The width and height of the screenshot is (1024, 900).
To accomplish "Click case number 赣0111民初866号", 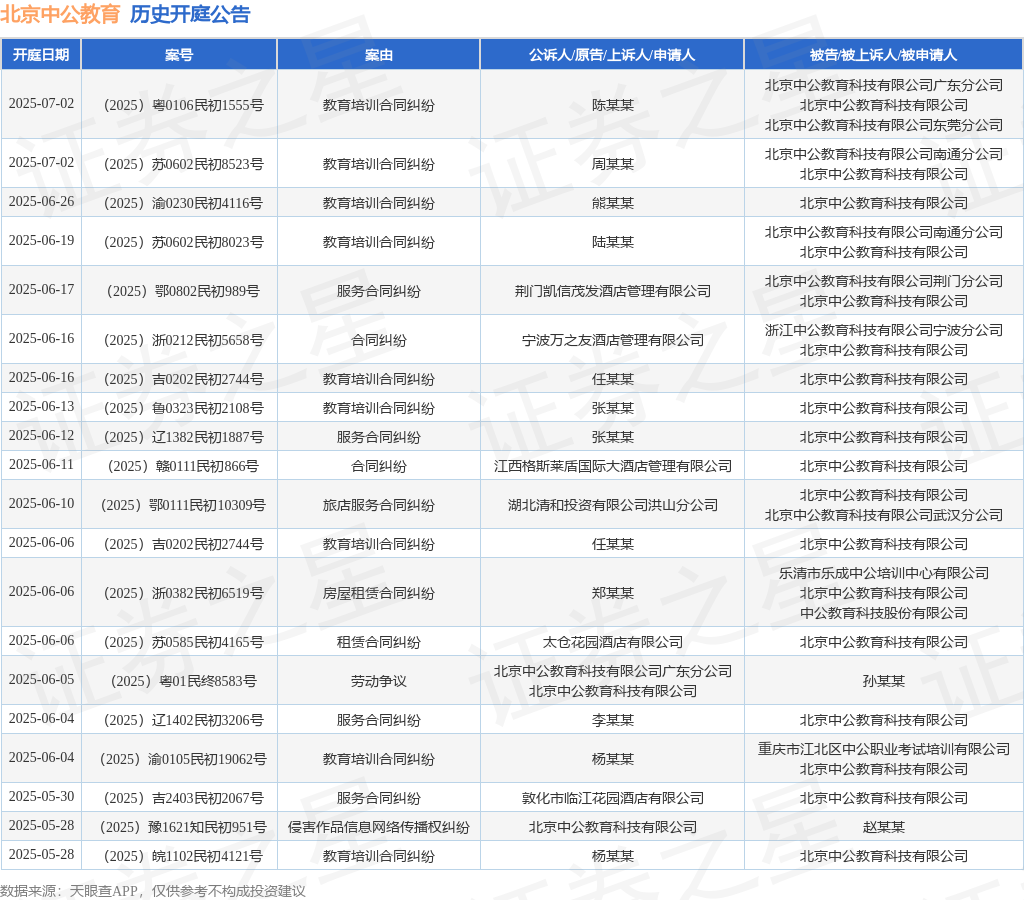I will 184,466.
